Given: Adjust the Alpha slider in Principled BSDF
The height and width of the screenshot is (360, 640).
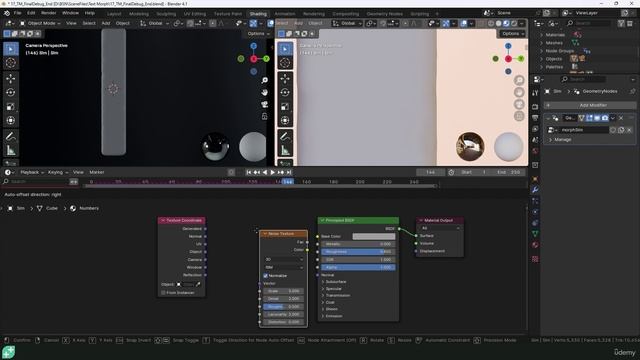Looking at the screenshot, I should (x=358, y=267).
